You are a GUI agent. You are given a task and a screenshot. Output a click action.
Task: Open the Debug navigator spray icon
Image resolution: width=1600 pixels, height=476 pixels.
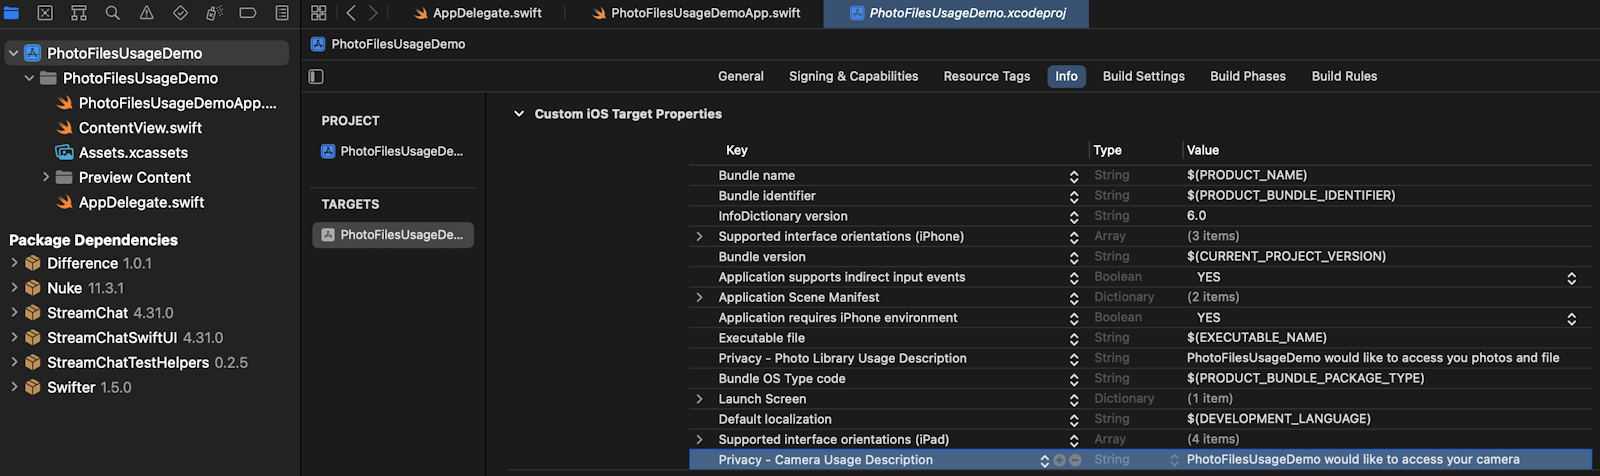214,13
